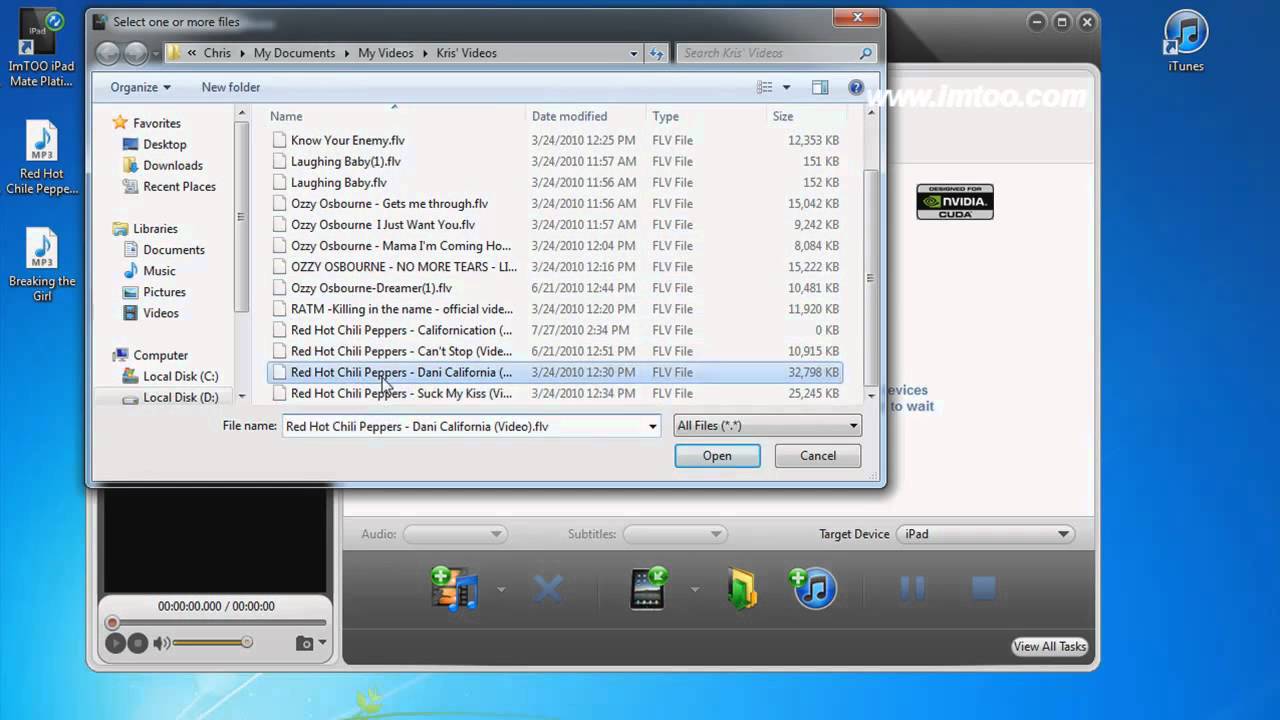The height and width of the screenshot is (720, 1280).
Task: Click the snapshot camera icon in preview
Action: (304, 643)
